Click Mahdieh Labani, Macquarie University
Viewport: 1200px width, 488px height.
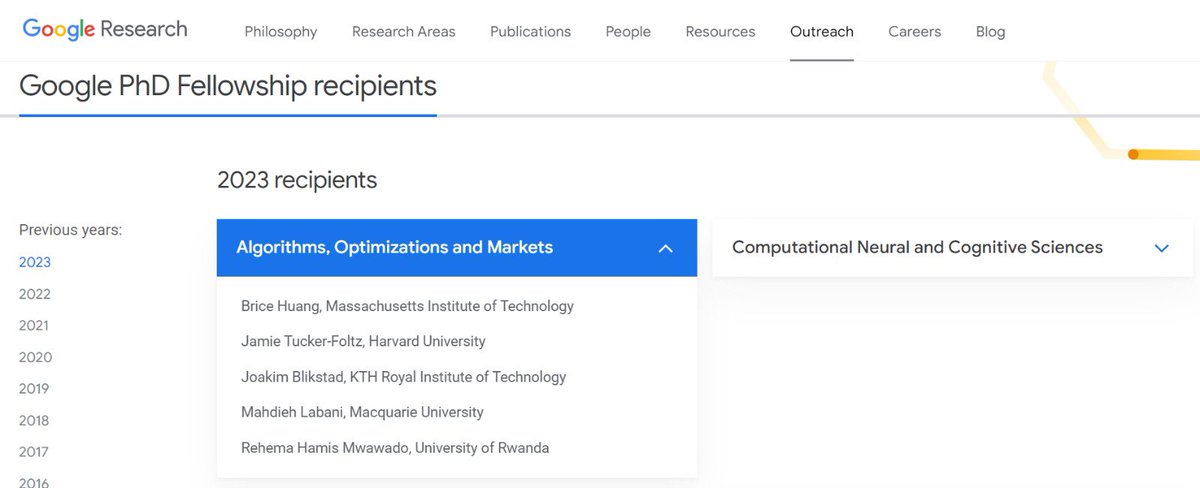pyautogui.click(x=362, y=412)
